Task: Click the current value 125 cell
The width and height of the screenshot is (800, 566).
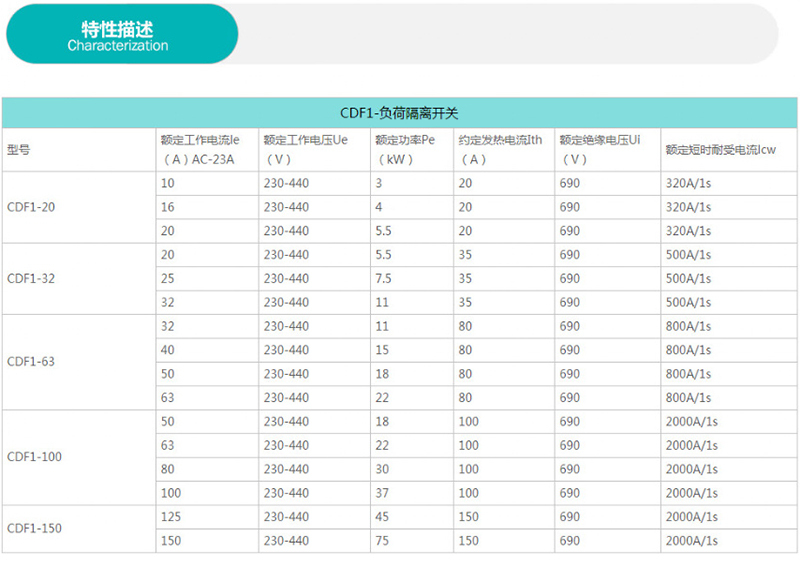Action: (207, 517)
